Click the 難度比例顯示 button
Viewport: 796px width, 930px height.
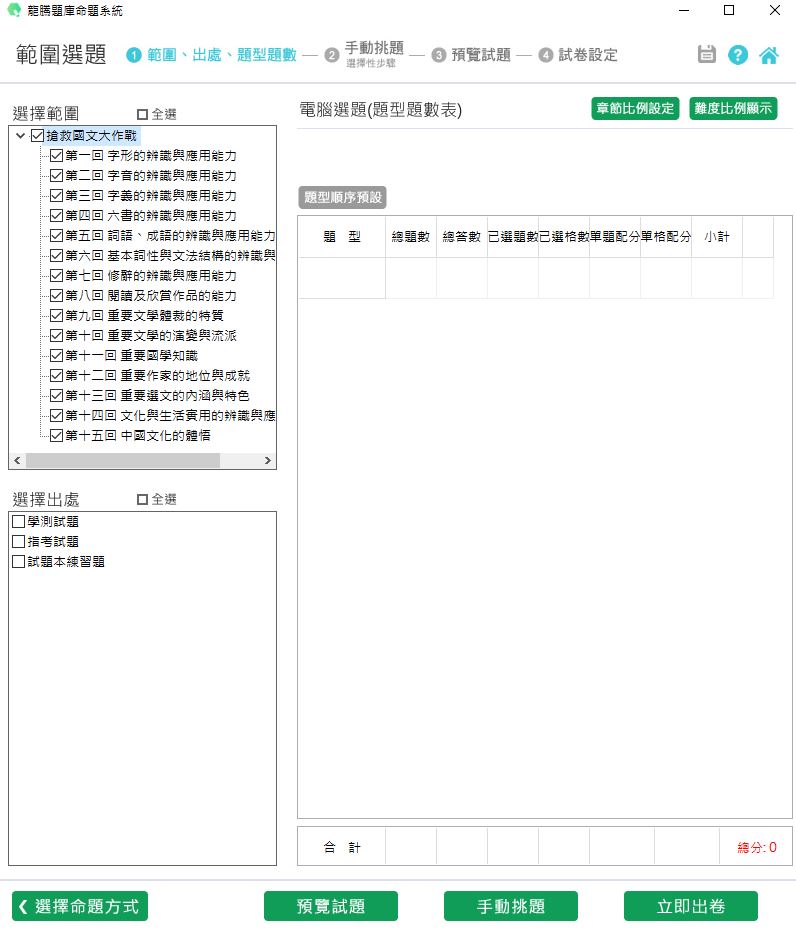(733, 109)
